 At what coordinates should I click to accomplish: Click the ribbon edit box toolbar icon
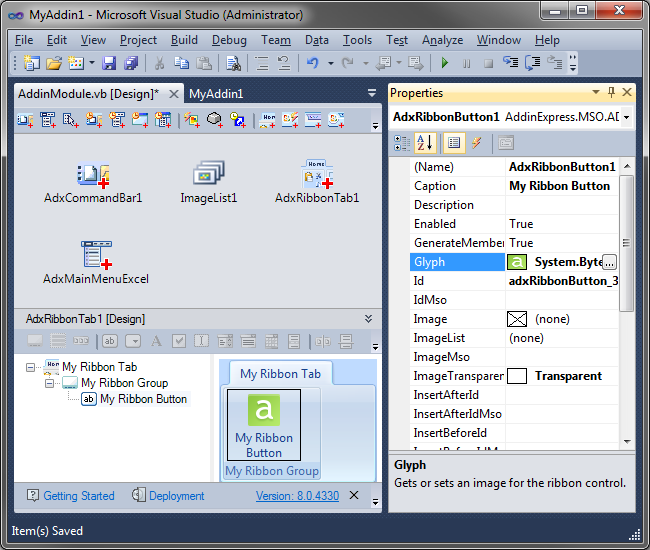[x=201, y=341]
